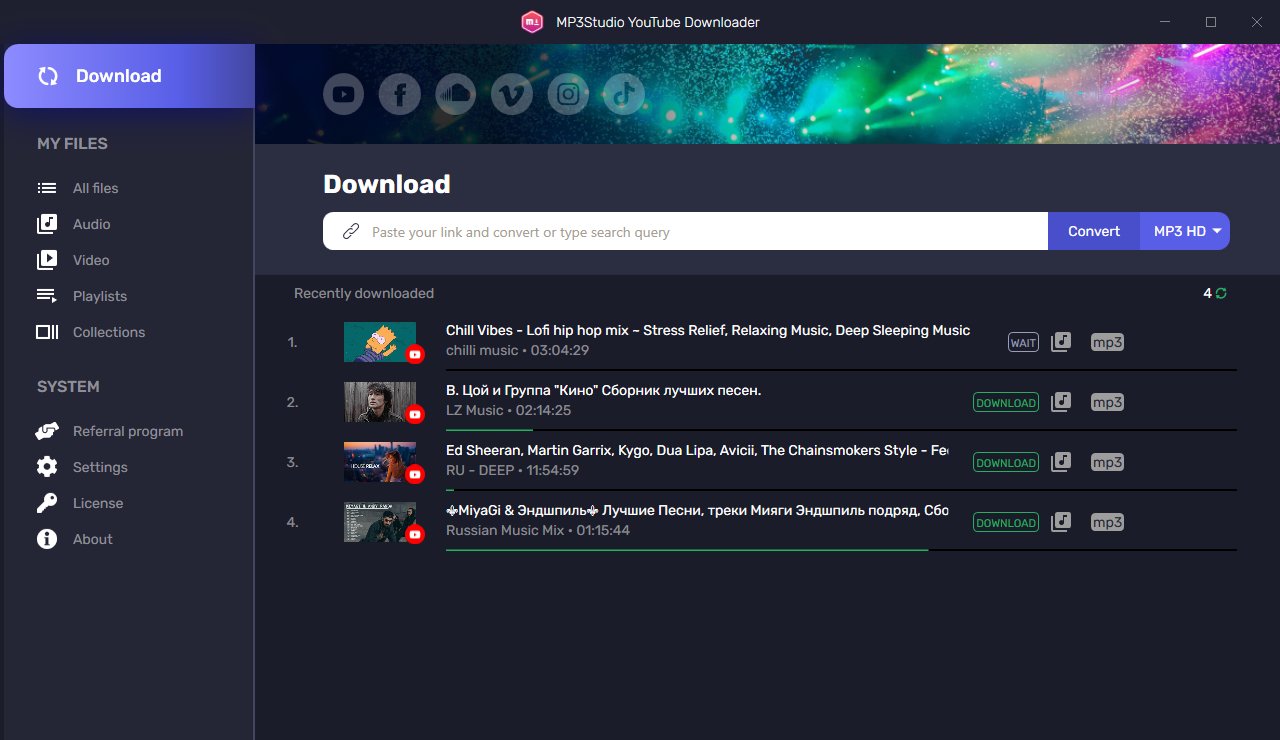Click the MiyaGi & Эндшпиль thumbnail
Image resolution: width=1280 pixels, height=740 pixels.
point(380,522)
